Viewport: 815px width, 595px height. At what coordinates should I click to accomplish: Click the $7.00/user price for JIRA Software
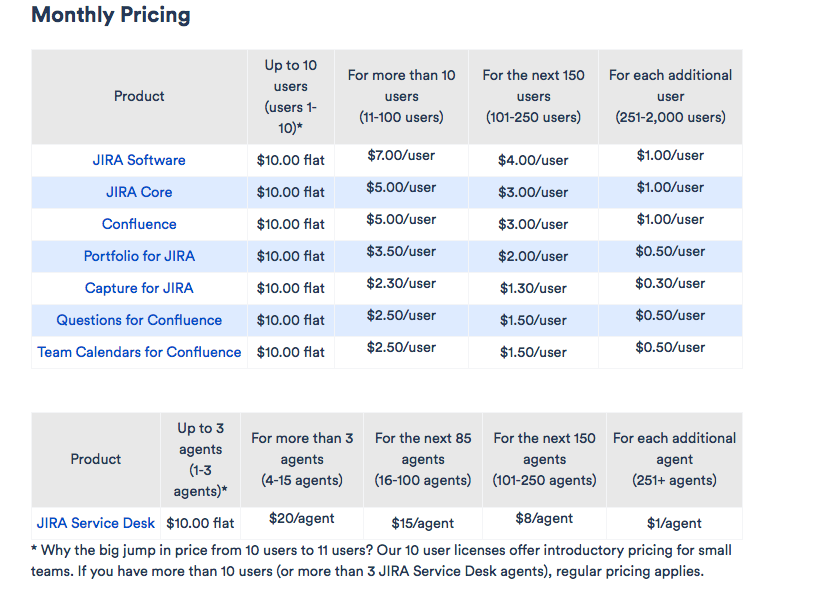click(x=401, y=156)
